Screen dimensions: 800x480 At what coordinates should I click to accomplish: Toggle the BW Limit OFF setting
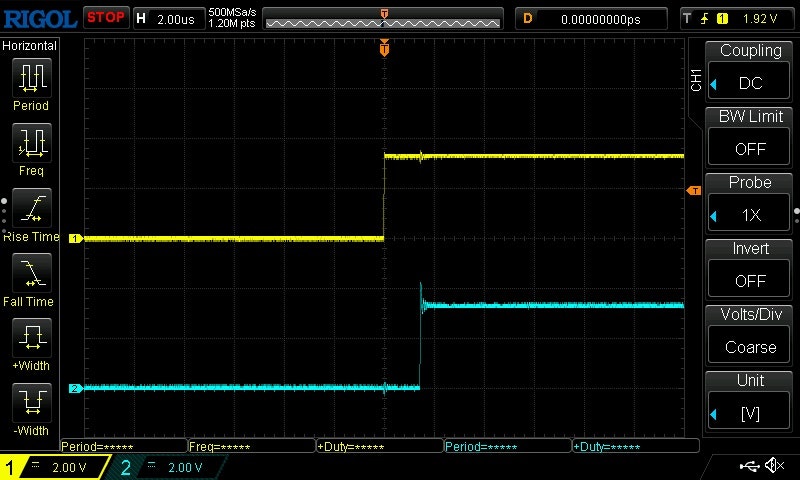click(x=749, y=148)
